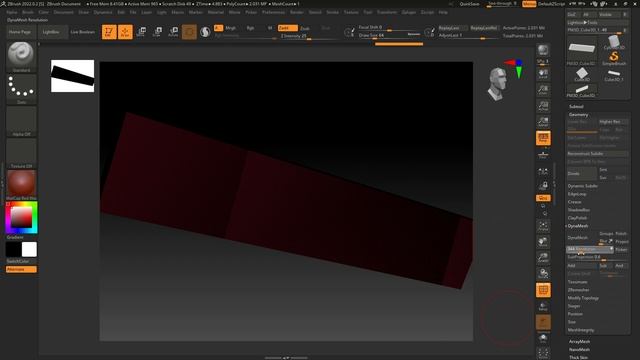Expand the Subtool palette section

click(576, 107)
